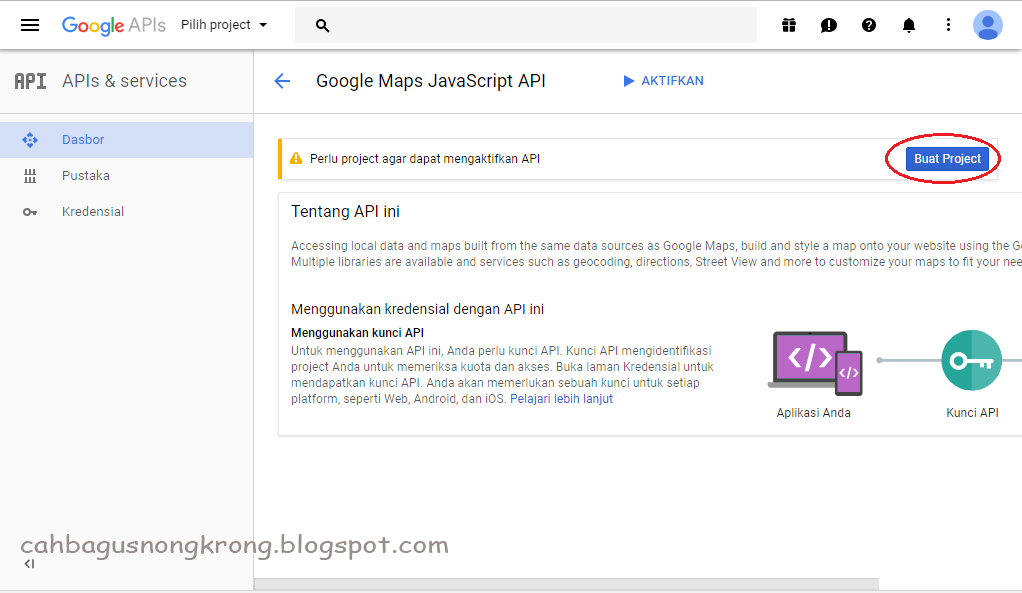Viewport: 1022px width, 593px height.
Task: Open help via the question mark icon
Action: click(x=869, y=25)
